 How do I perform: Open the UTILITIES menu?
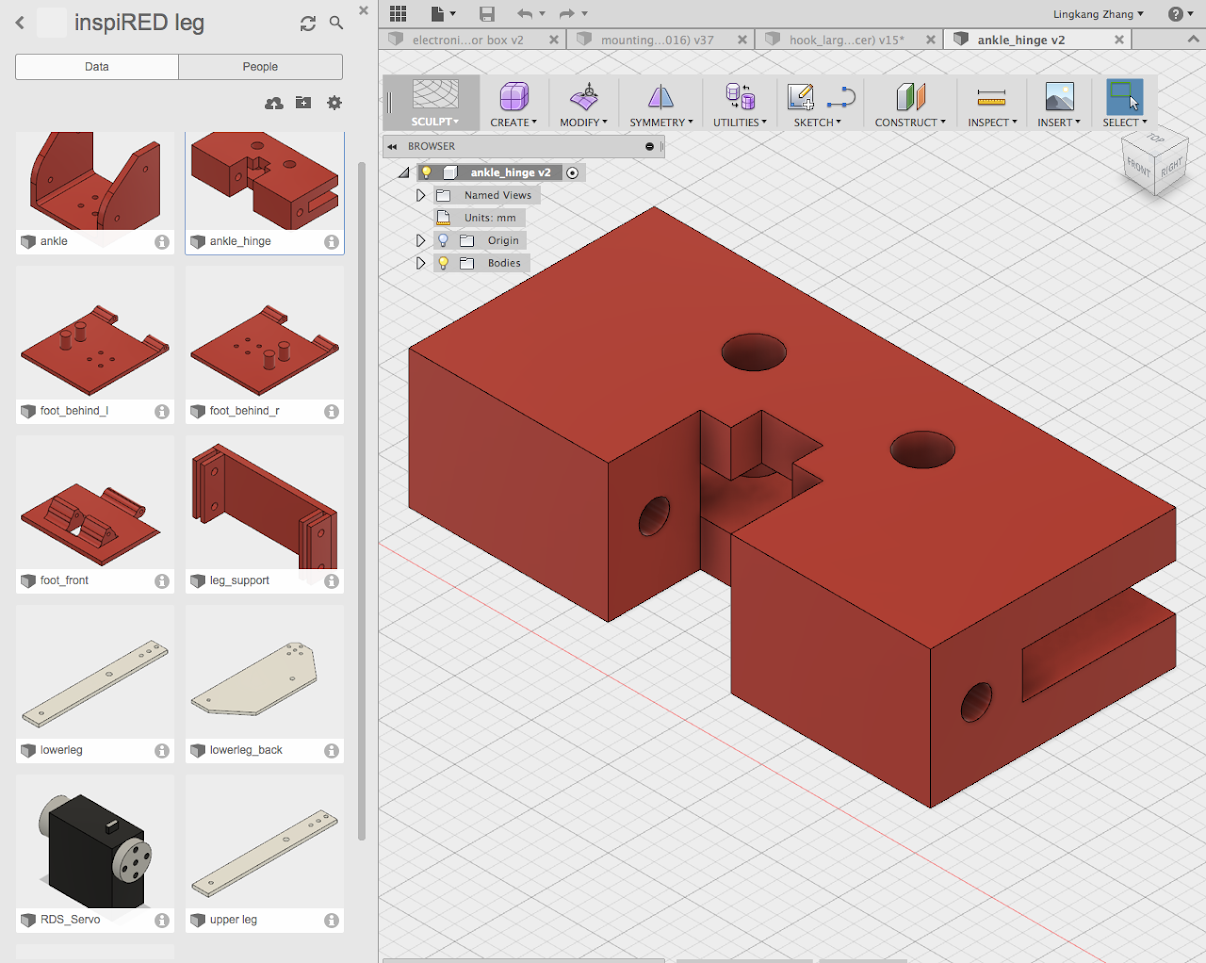coord(740,122)
